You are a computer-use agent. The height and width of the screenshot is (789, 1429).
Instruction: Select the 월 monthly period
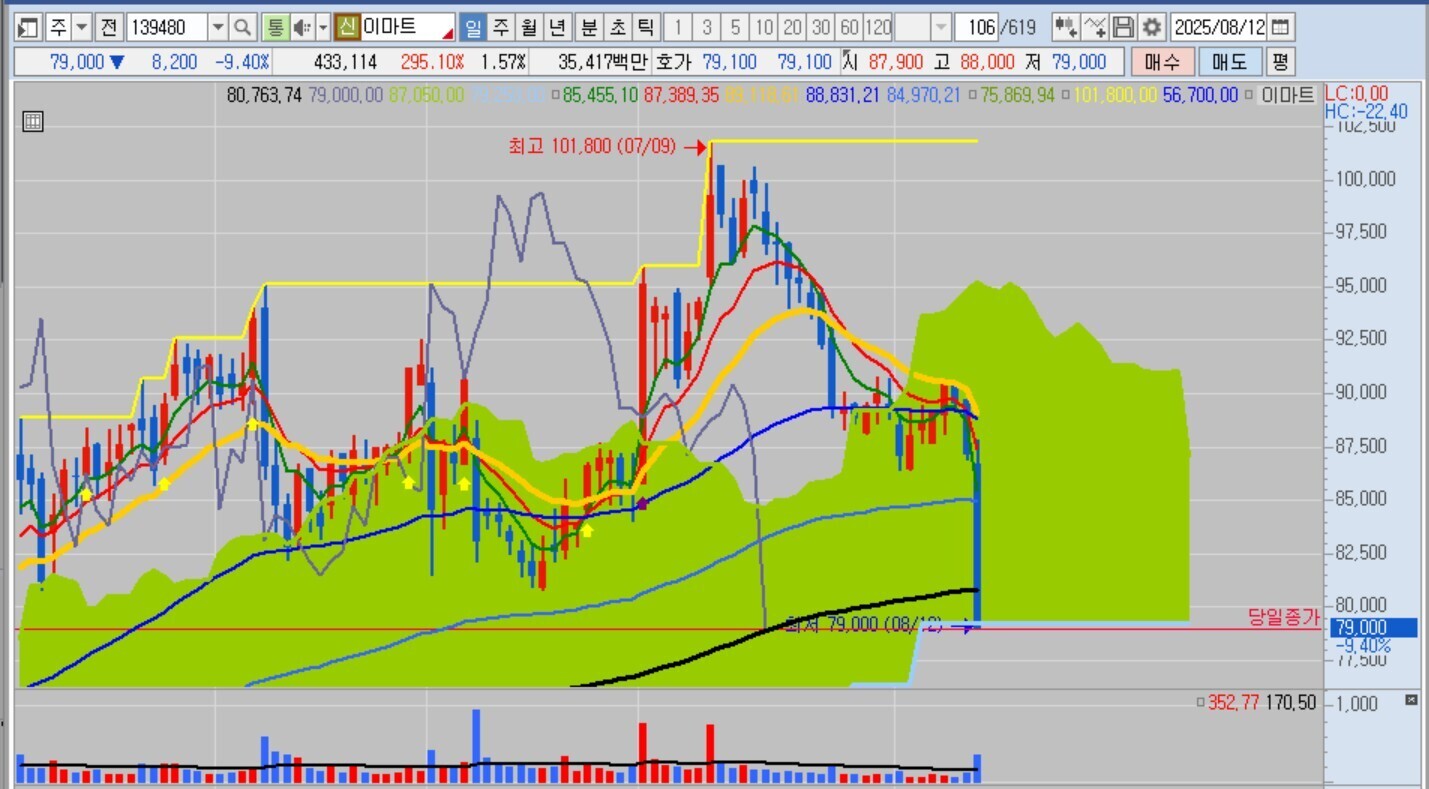pyautogui.click(x=530, y=27)
